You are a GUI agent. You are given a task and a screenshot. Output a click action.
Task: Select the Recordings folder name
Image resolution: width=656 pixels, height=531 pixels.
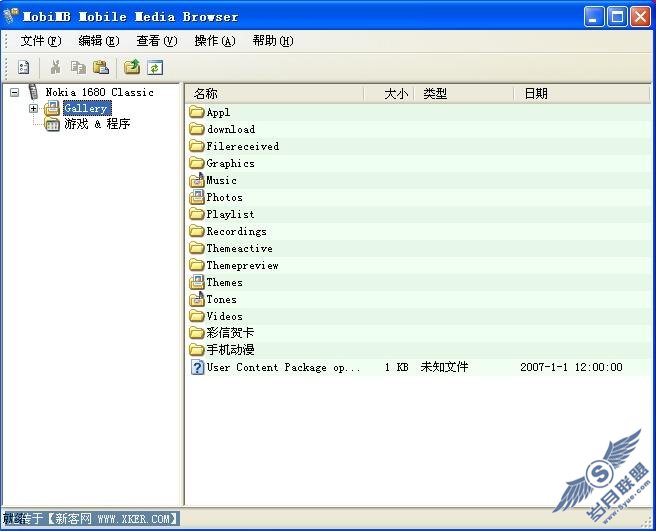(x=236, y=231)
